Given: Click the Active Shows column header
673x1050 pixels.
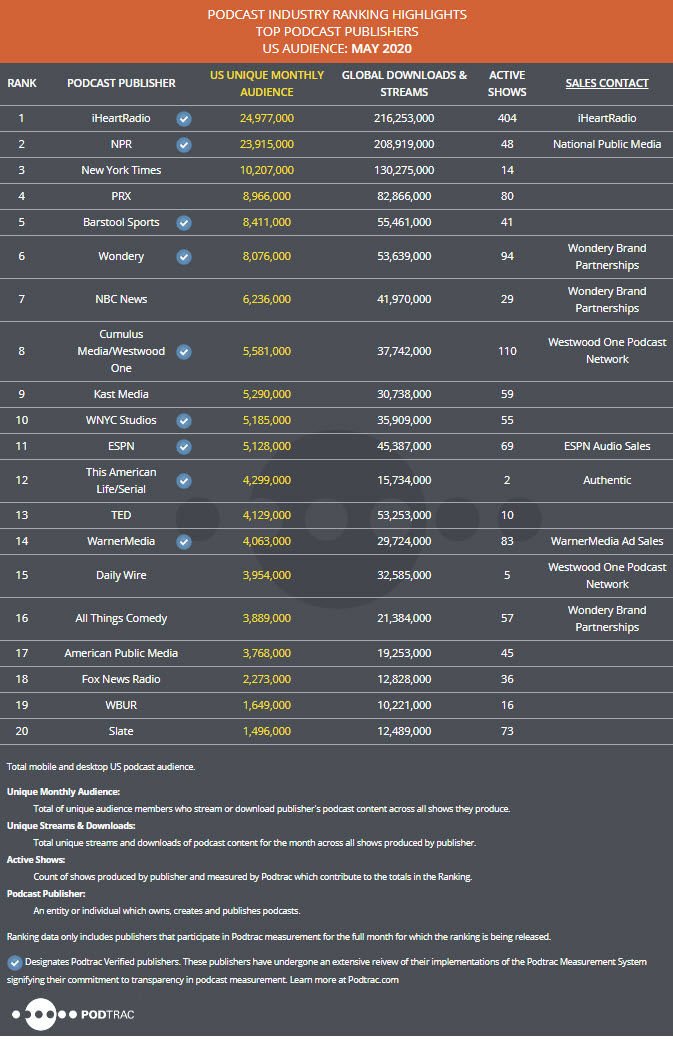Looking at the screenshot, I should click(507, 84).
